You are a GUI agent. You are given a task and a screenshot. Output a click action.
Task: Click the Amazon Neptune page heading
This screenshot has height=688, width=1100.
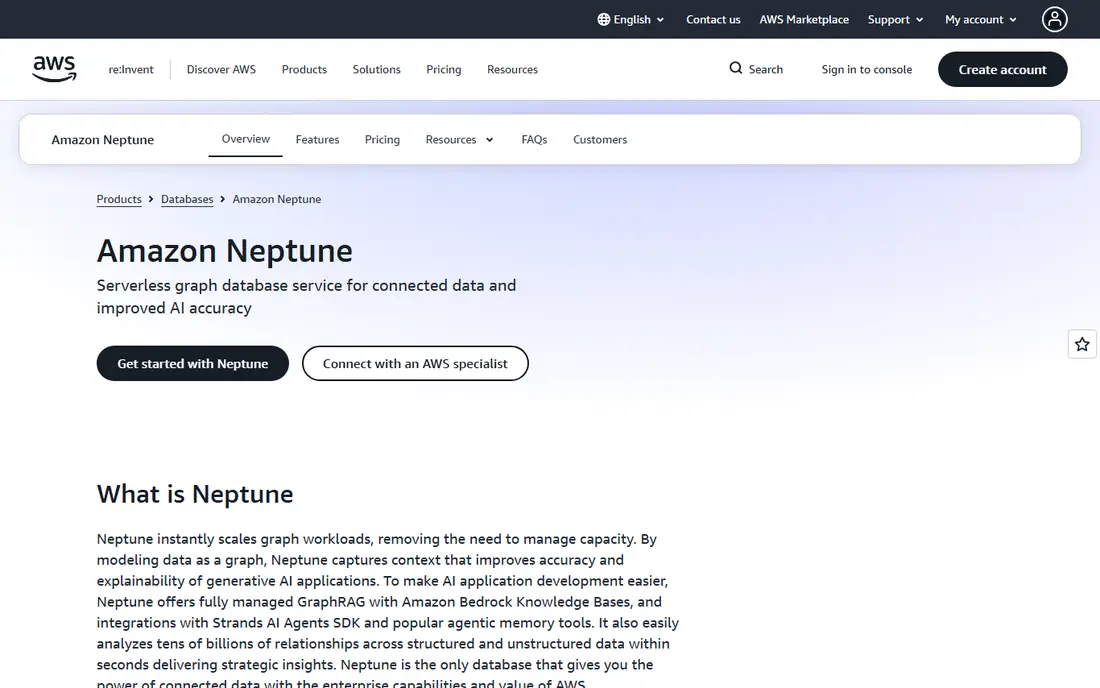point(224,250)
